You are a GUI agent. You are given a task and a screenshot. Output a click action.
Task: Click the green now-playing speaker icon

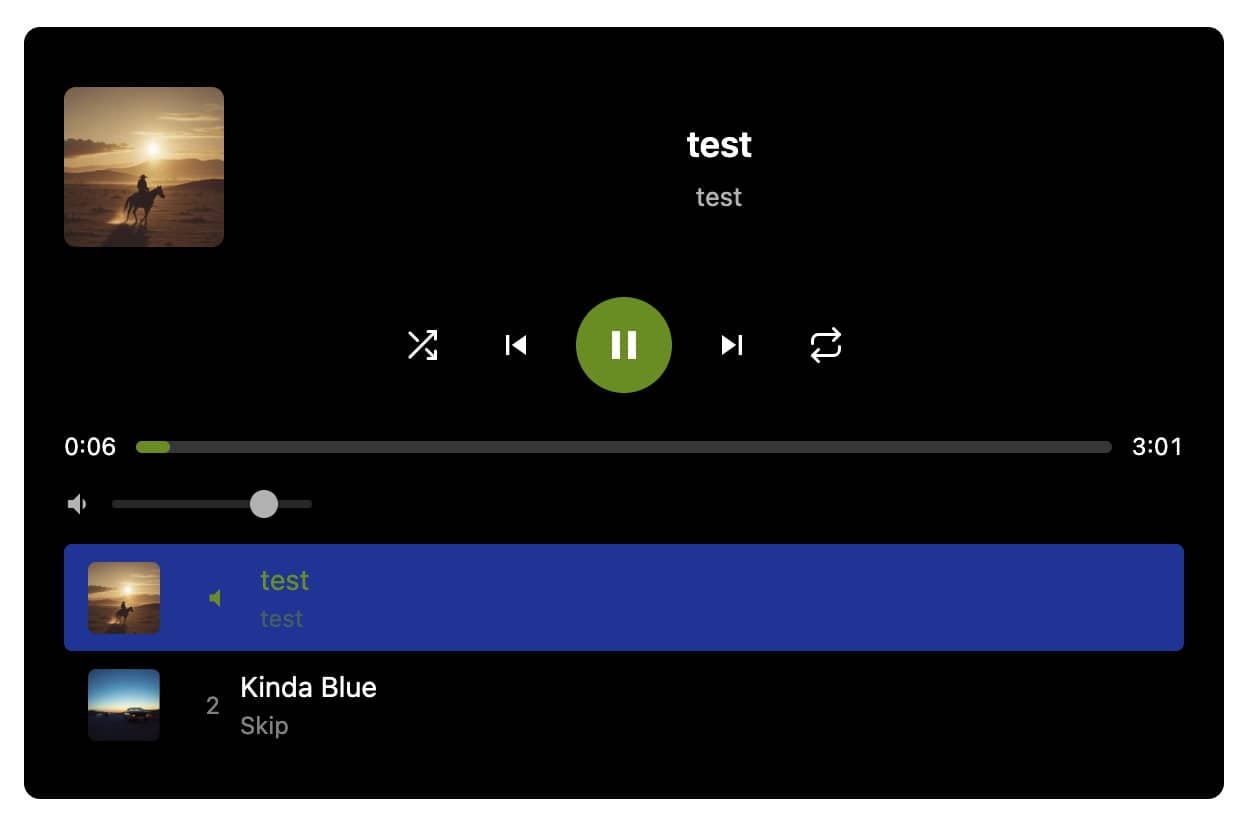pyautogui.click(x=214, y=598)
